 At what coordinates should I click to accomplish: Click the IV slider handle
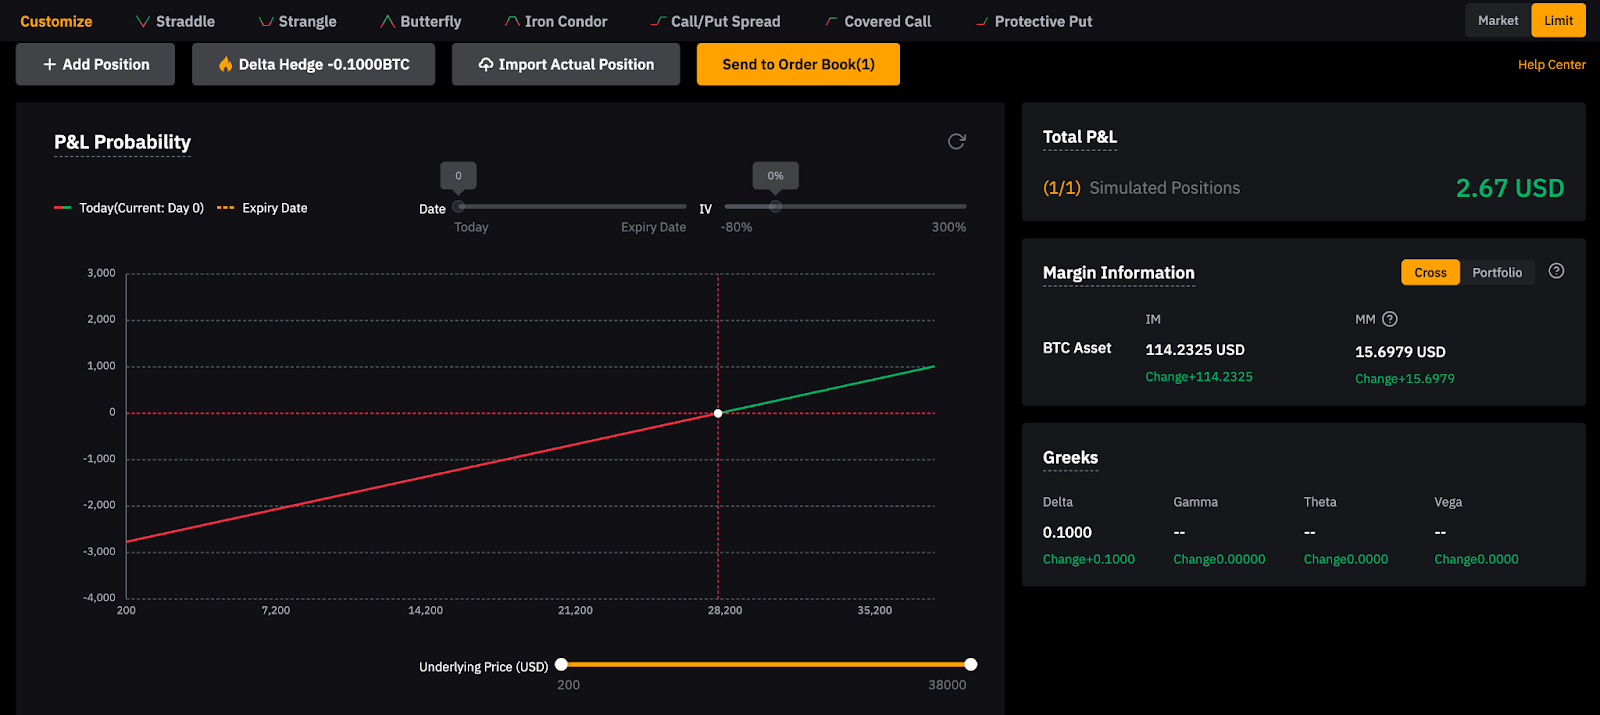[775, 206]
